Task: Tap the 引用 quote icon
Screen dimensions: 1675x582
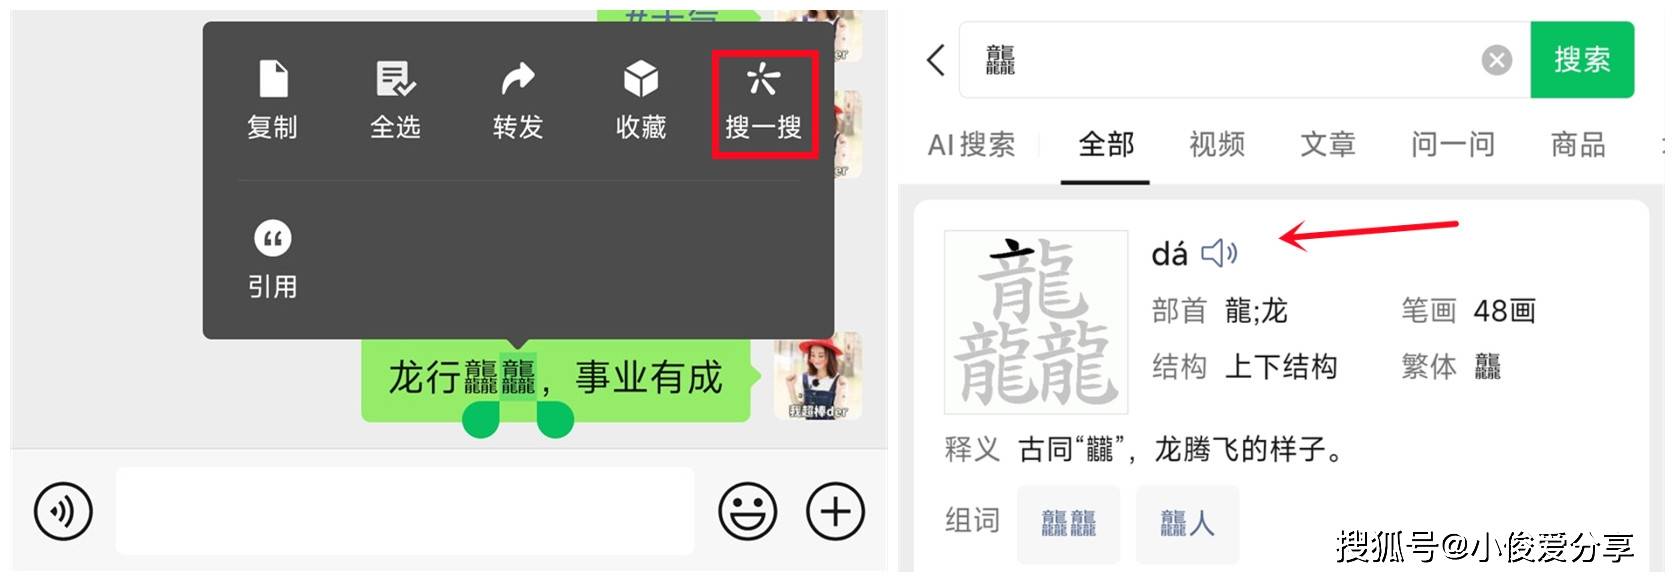Action: tap(273, 238)
